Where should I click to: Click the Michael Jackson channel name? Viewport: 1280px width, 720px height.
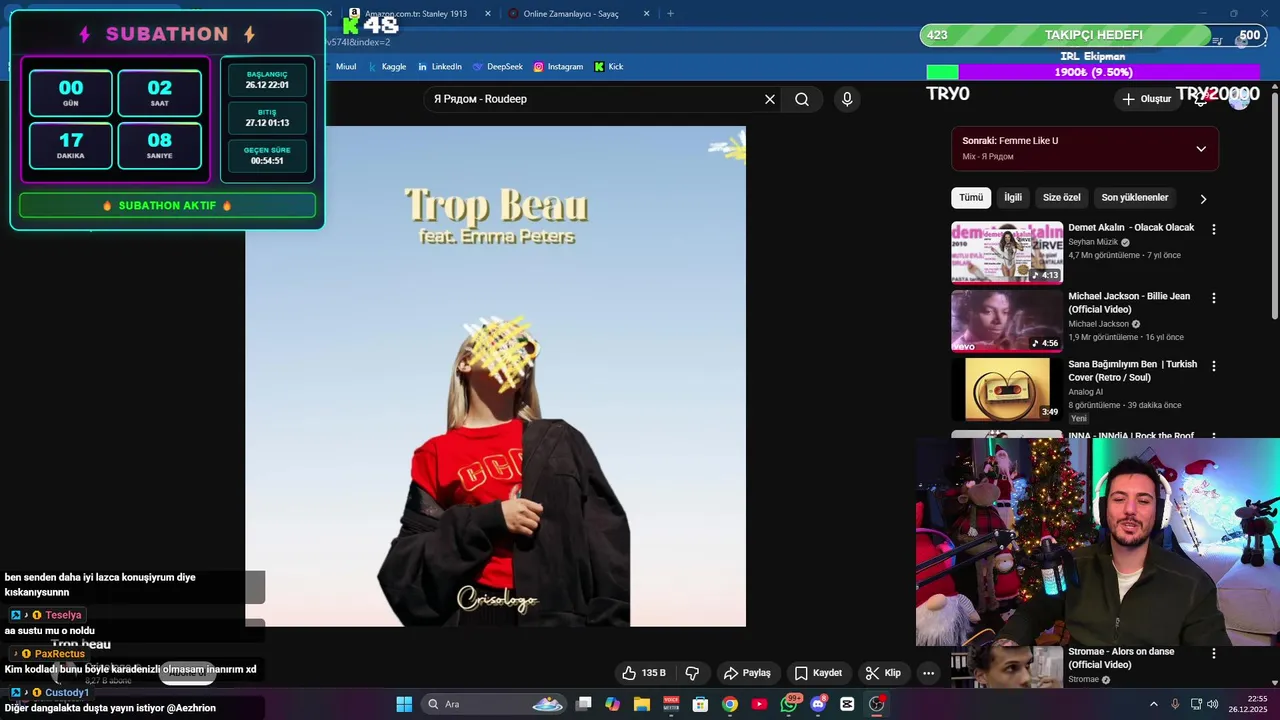[1098, 324]
